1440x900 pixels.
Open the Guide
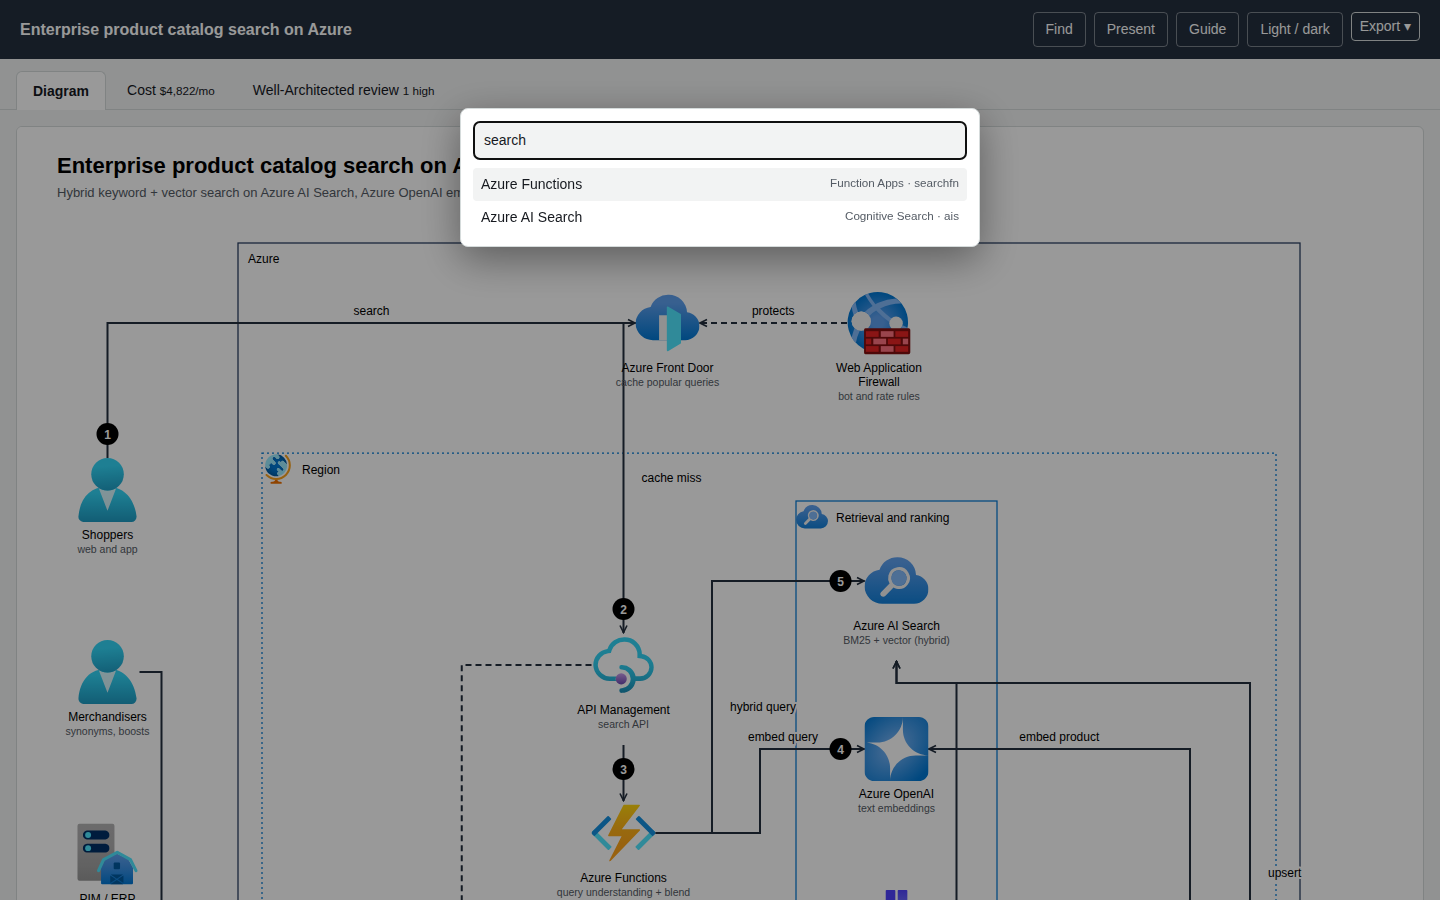point(1207,29)
